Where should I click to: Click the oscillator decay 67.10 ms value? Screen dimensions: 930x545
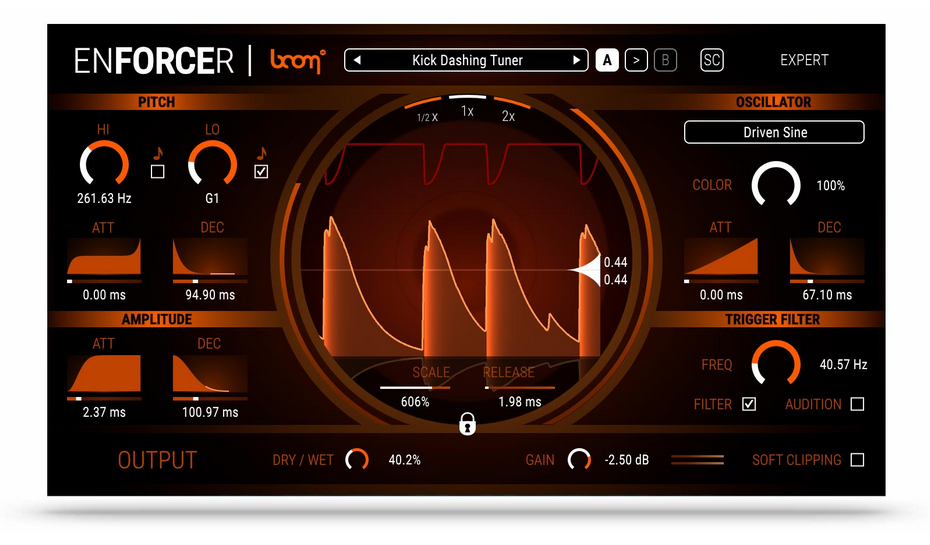pyautogui.click(x=827, y=295)
